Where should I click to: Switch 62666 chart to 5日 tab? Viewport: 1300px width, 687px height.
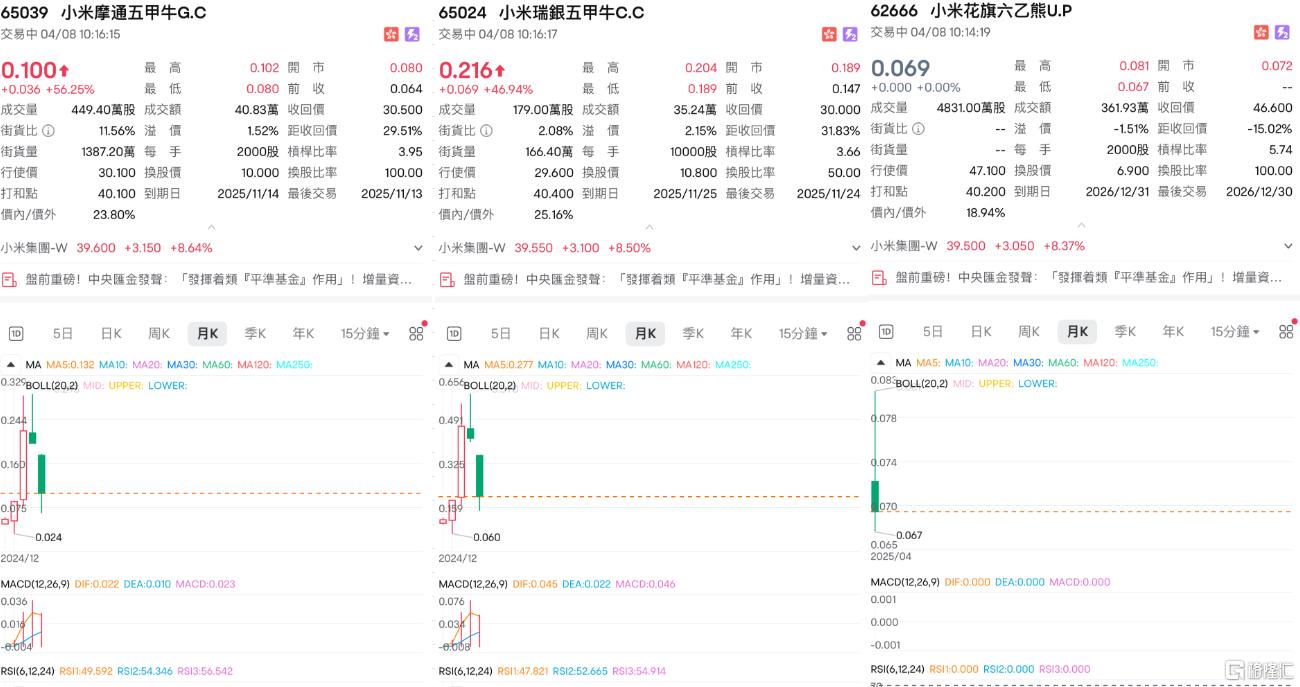point(933,332)
